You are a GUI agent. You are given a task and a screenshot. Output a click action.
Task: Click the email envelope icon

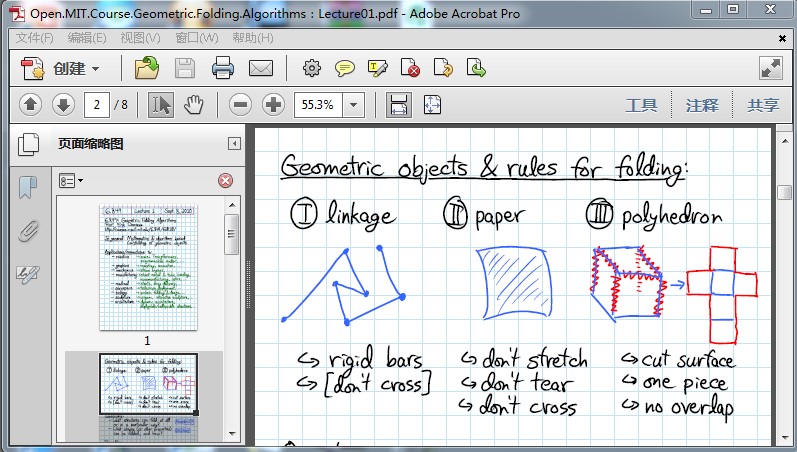pos(261,68)
